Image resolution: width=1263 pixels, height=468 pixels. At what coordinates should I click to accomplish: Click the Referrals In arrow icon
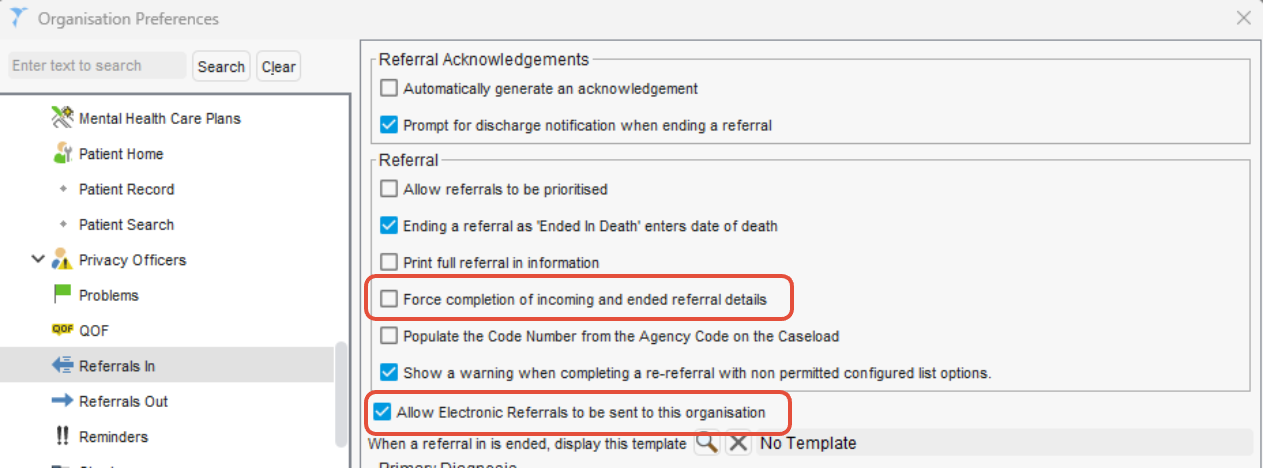[63, 366]
